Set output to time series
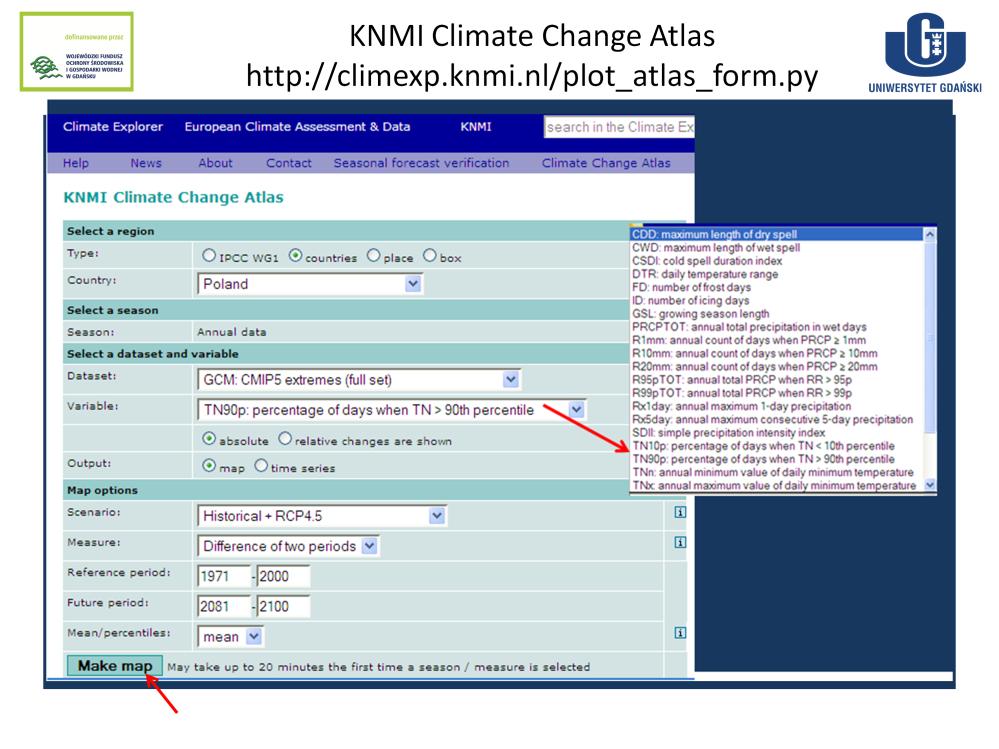This screenshot has height=749, width=999. [261, 466]
